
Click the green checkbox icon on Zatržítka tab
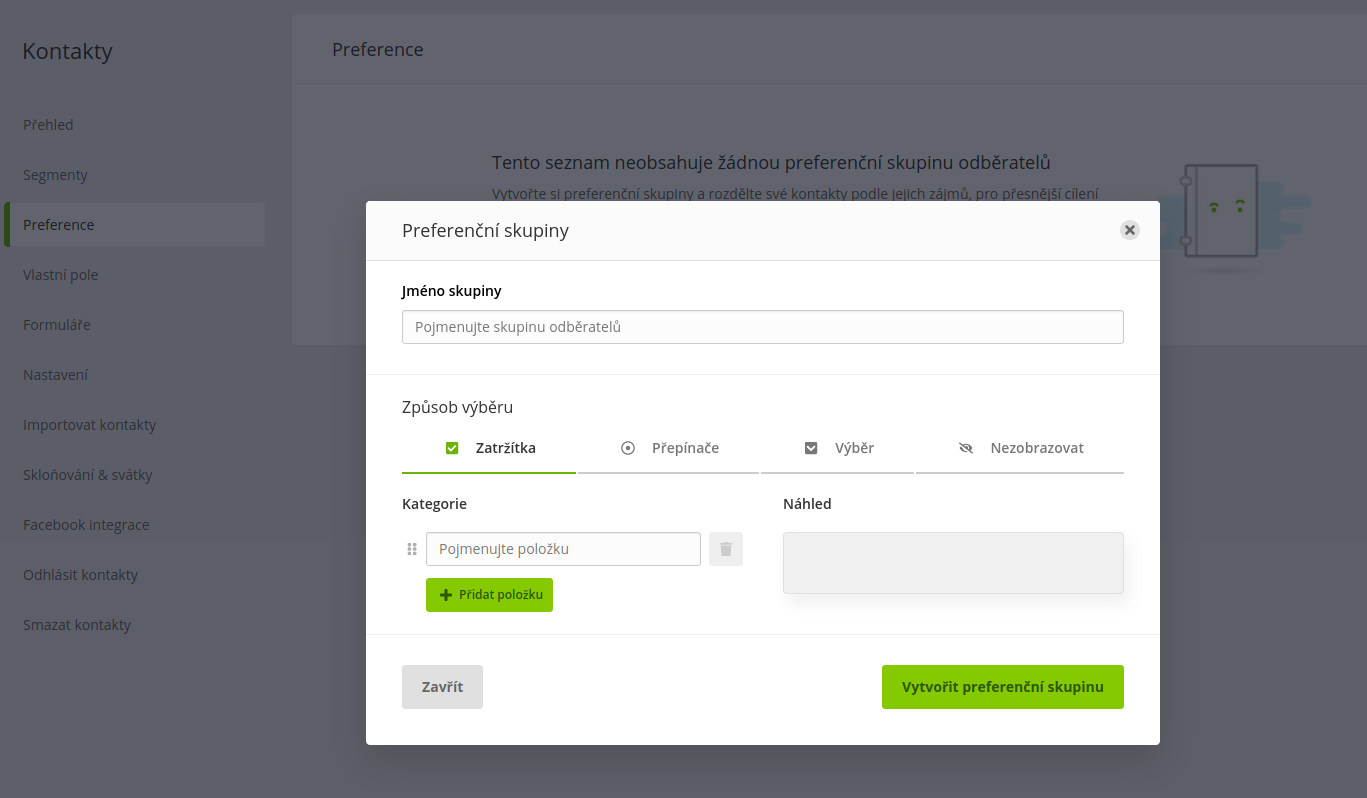452,448
